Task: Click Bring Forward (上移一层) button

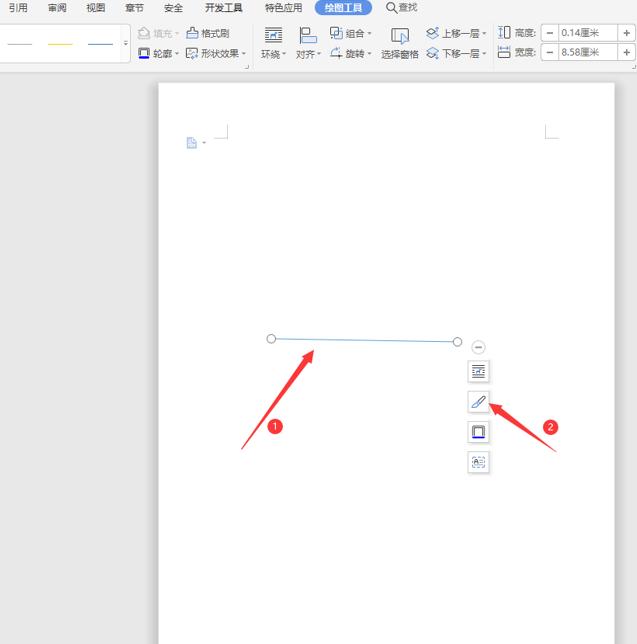Action: pyautogui.click(x=456, y=33)
